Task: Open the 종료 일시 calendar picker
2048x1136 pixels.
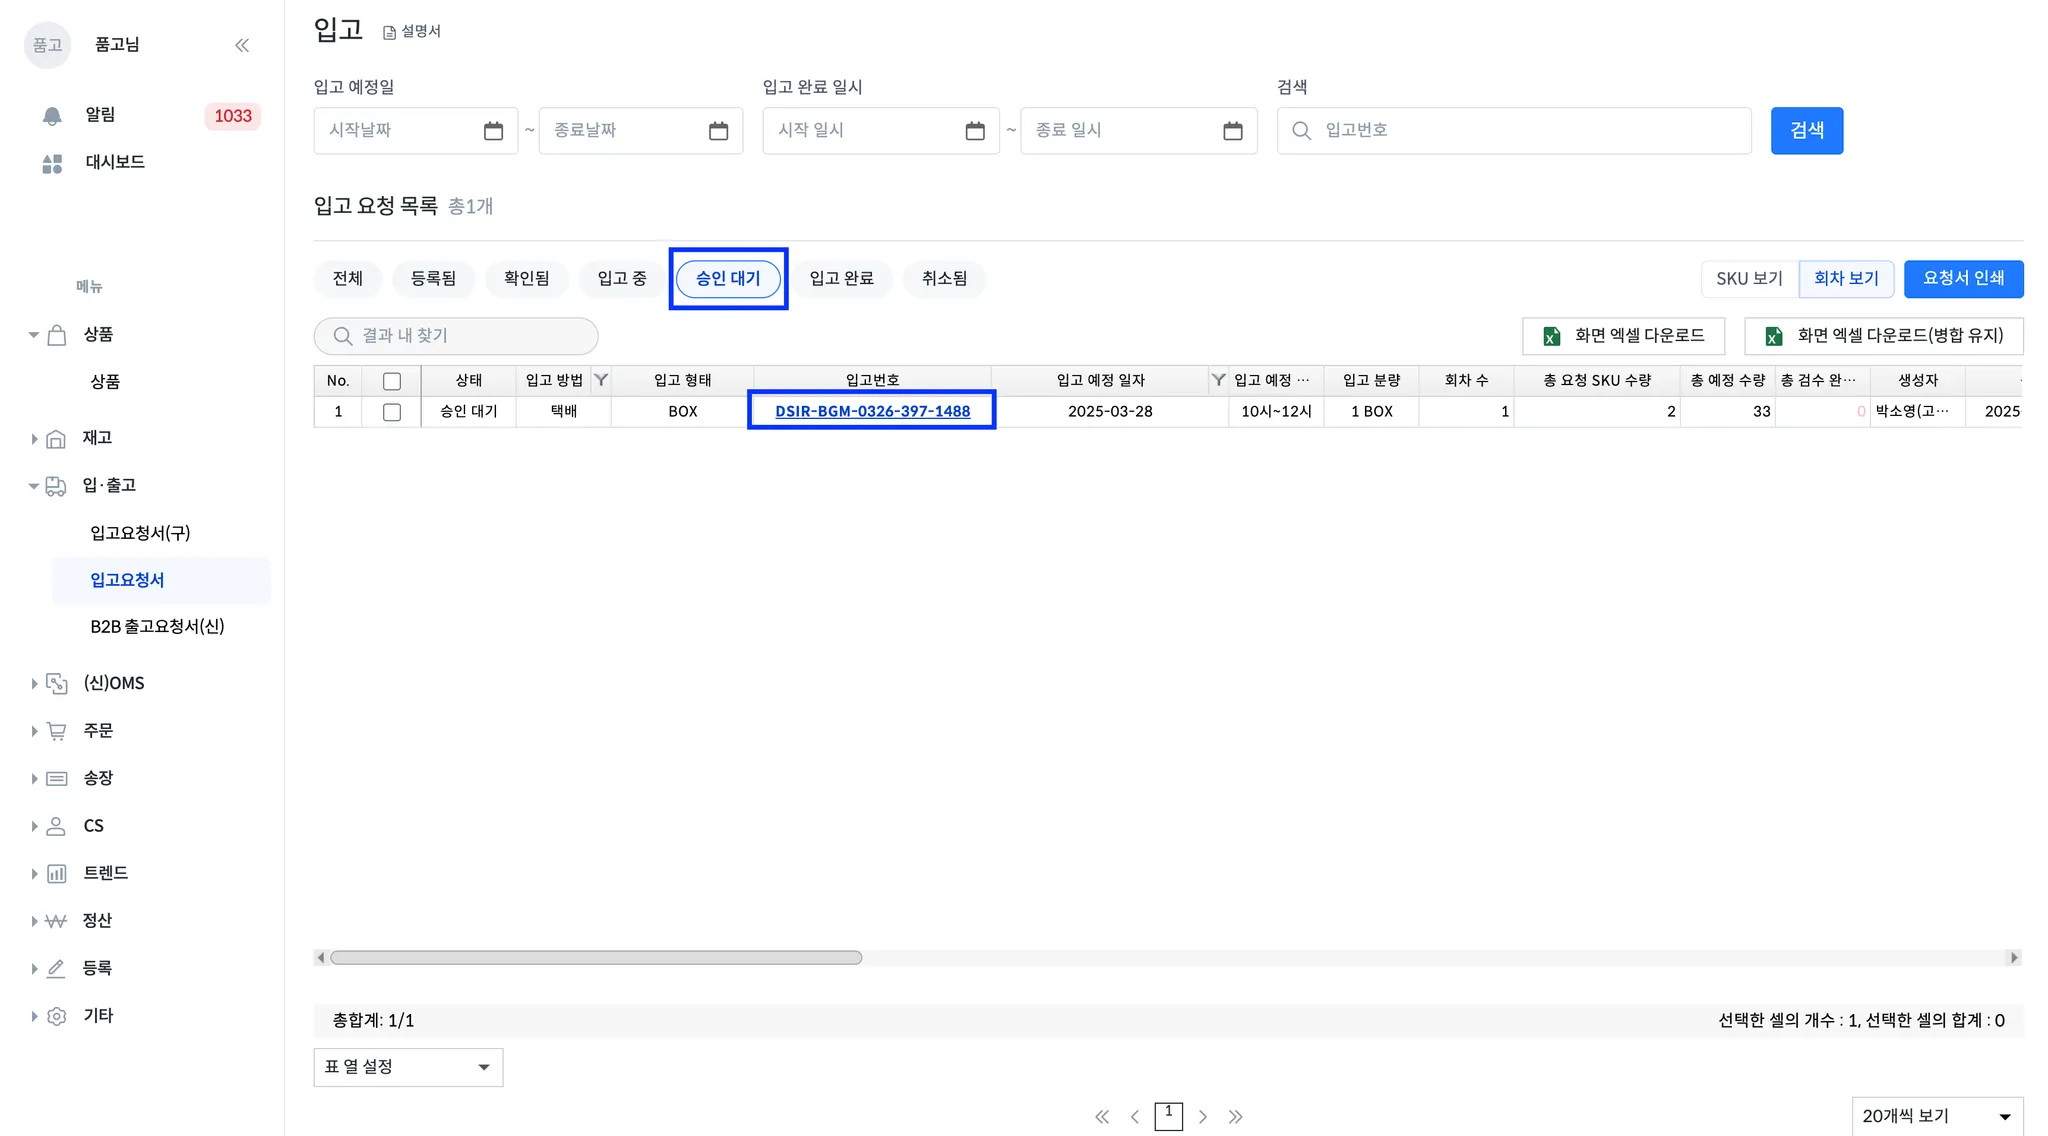Action: [x=1232, y=131]
